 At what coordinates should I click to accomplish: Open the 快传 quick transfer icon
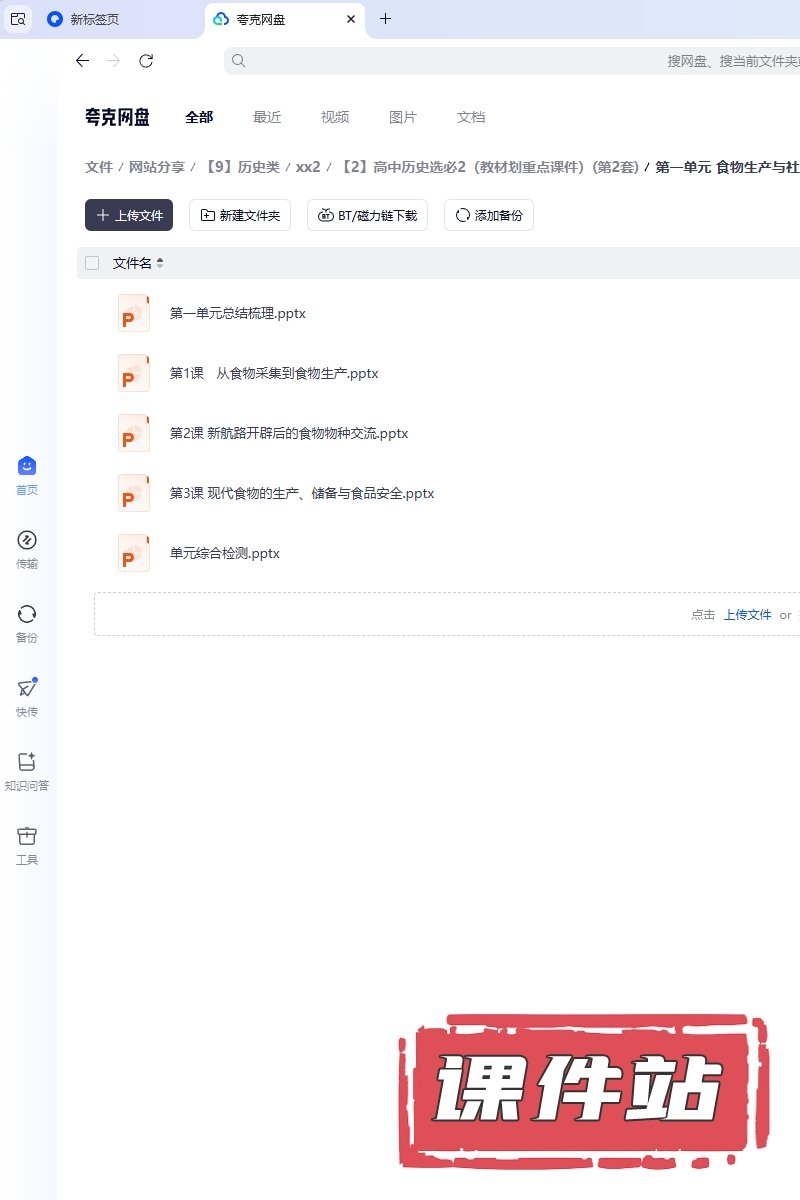(27, 689)
